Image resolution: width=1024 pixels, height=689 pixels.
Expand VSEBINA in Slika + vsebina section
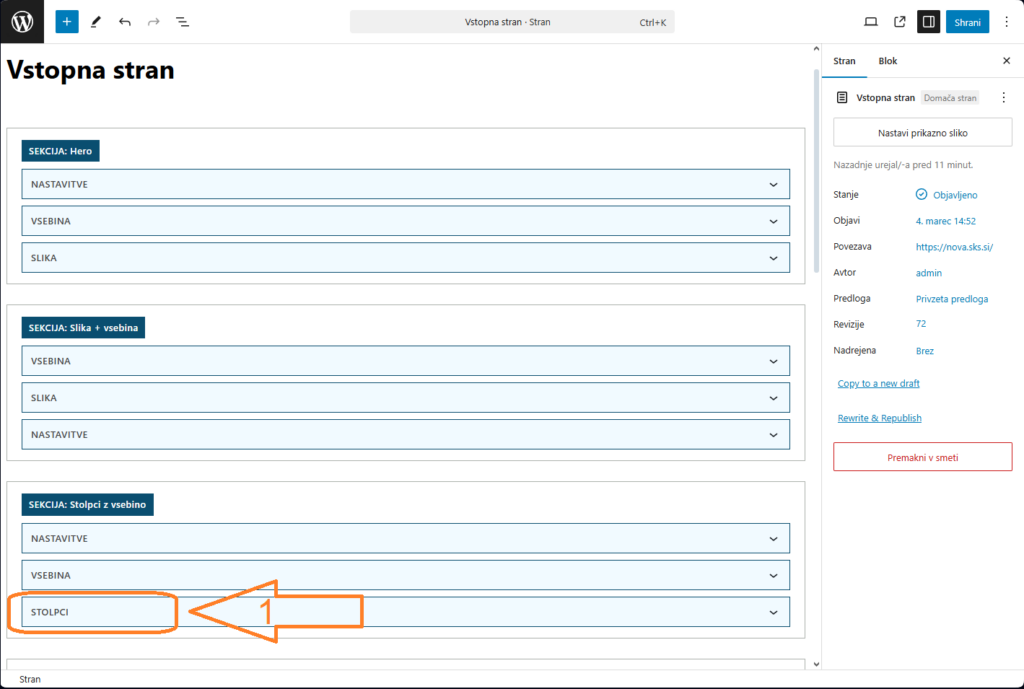point(405,361)
